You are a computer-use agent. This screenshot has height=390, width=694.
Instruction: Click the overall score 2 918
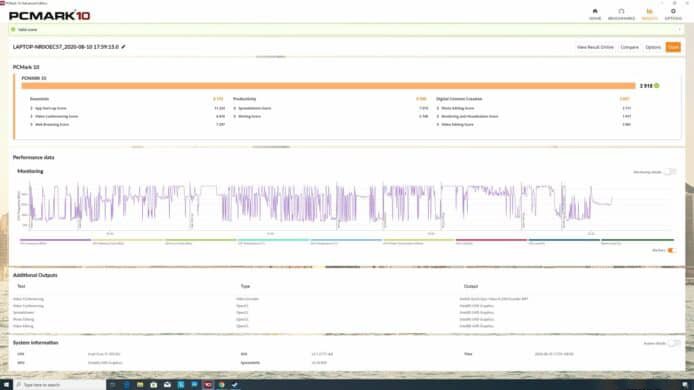tap(646, 86)
